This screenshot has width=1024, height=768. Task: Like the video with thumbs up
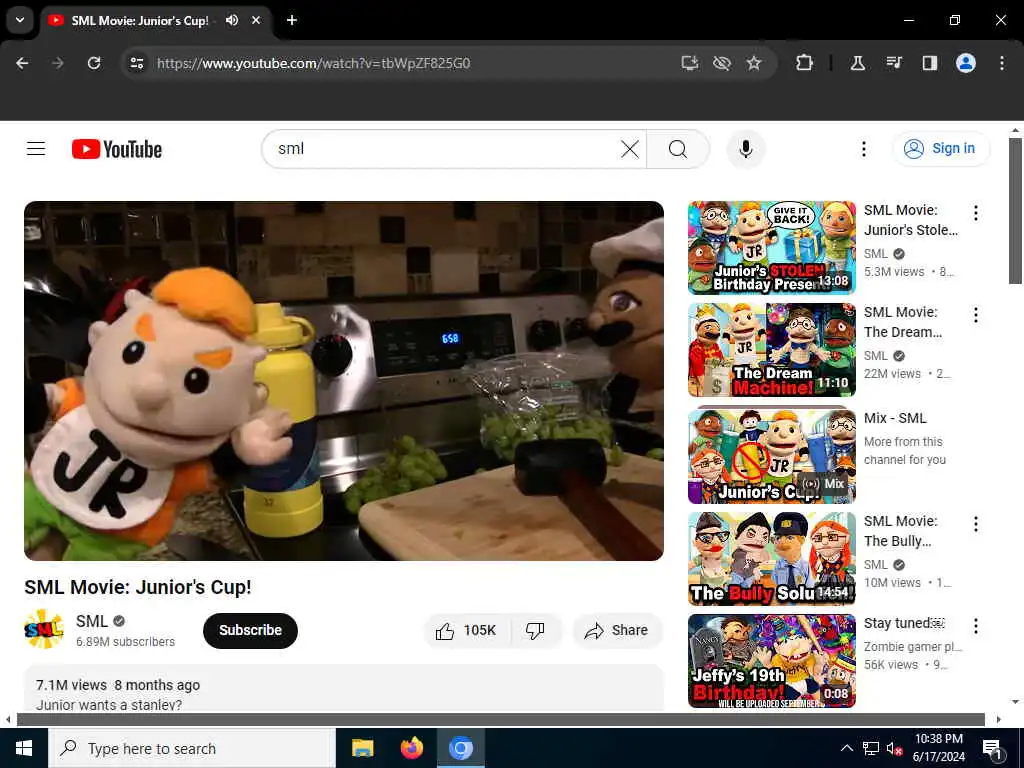(466, 630)
